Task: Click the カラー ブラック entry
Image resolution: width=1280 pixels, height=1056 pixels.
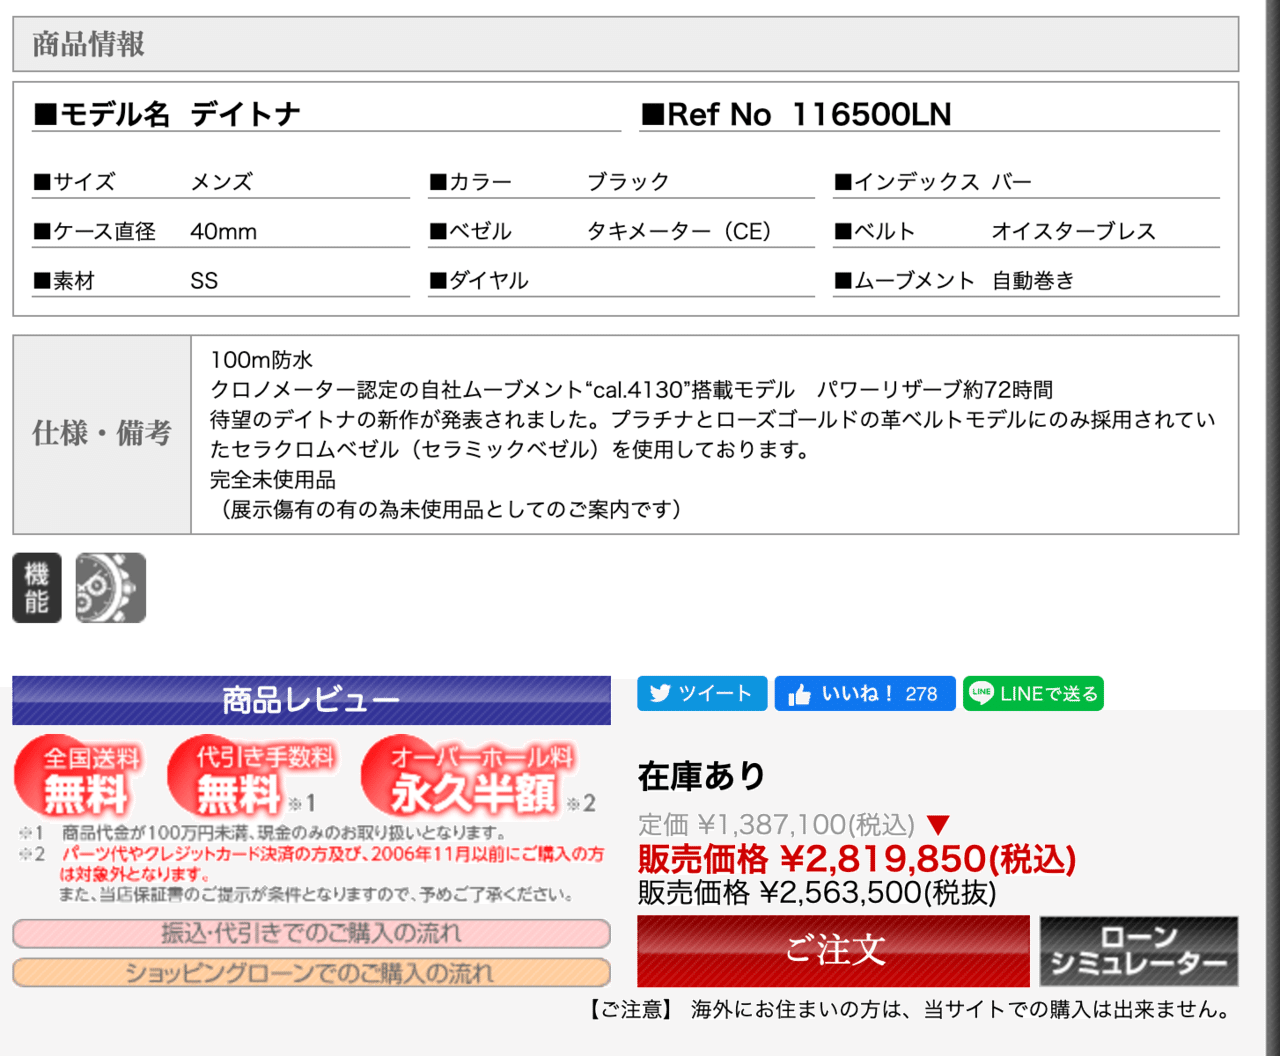Action: (622, 182)
